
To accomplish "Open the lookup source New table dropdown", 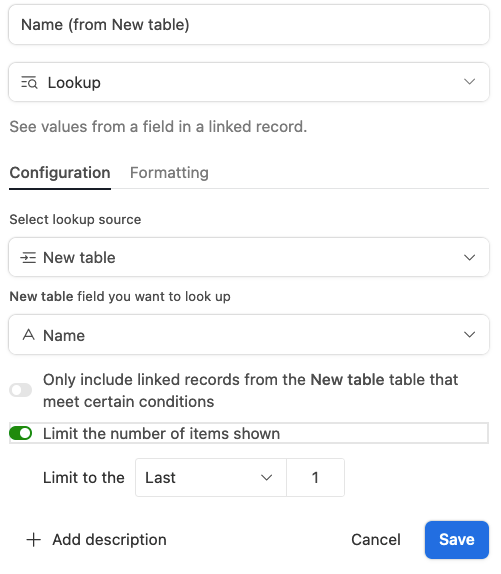I will pyautogui.click(x=249, y=257).
